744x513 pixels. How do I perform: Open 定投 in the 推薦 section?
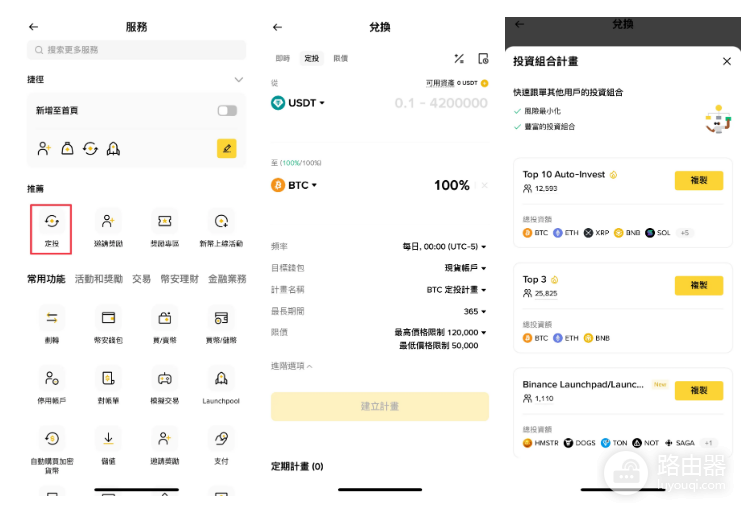coord(51,229)
